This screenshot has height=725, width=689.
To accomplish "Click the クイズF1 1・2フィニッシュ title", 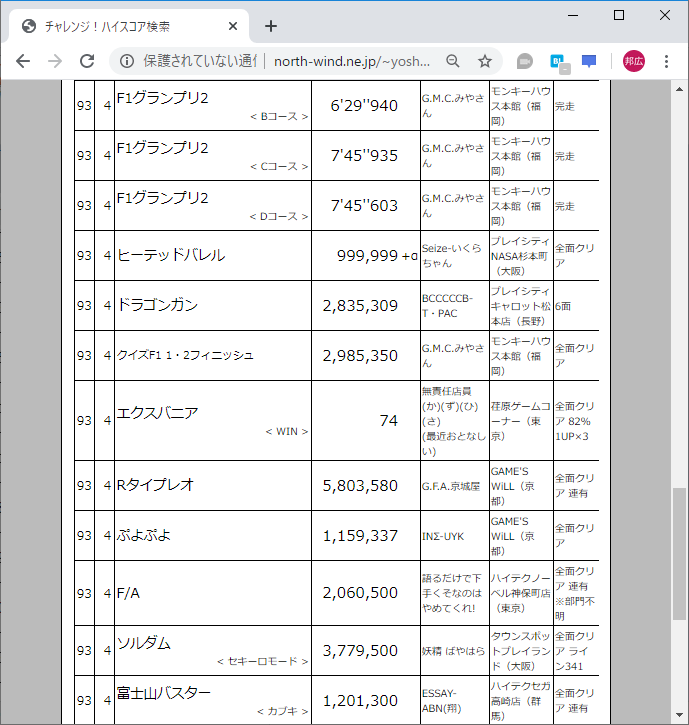I will coord(185,355).
